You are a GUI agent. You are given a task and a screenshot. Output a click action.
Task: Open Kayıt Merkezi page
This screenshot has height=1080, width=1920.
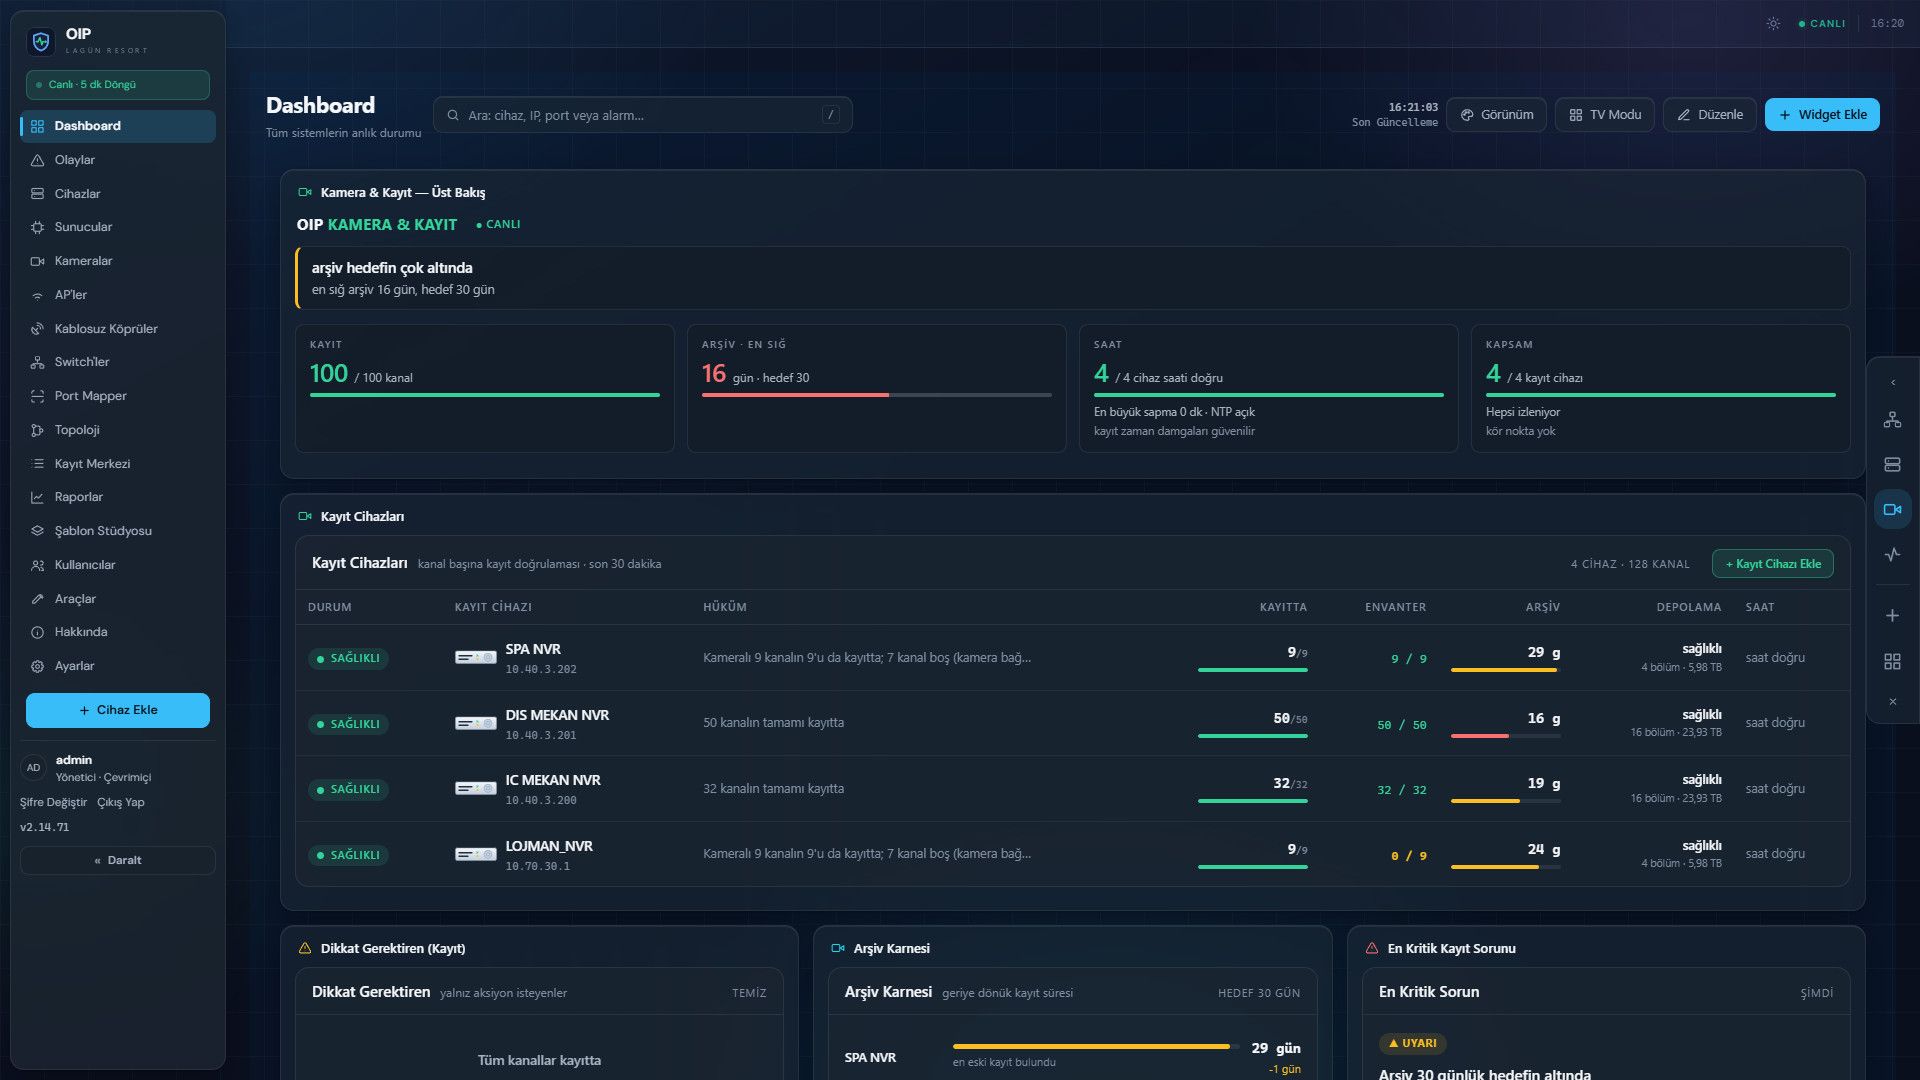pyautogui.click(x=118, y=464)
